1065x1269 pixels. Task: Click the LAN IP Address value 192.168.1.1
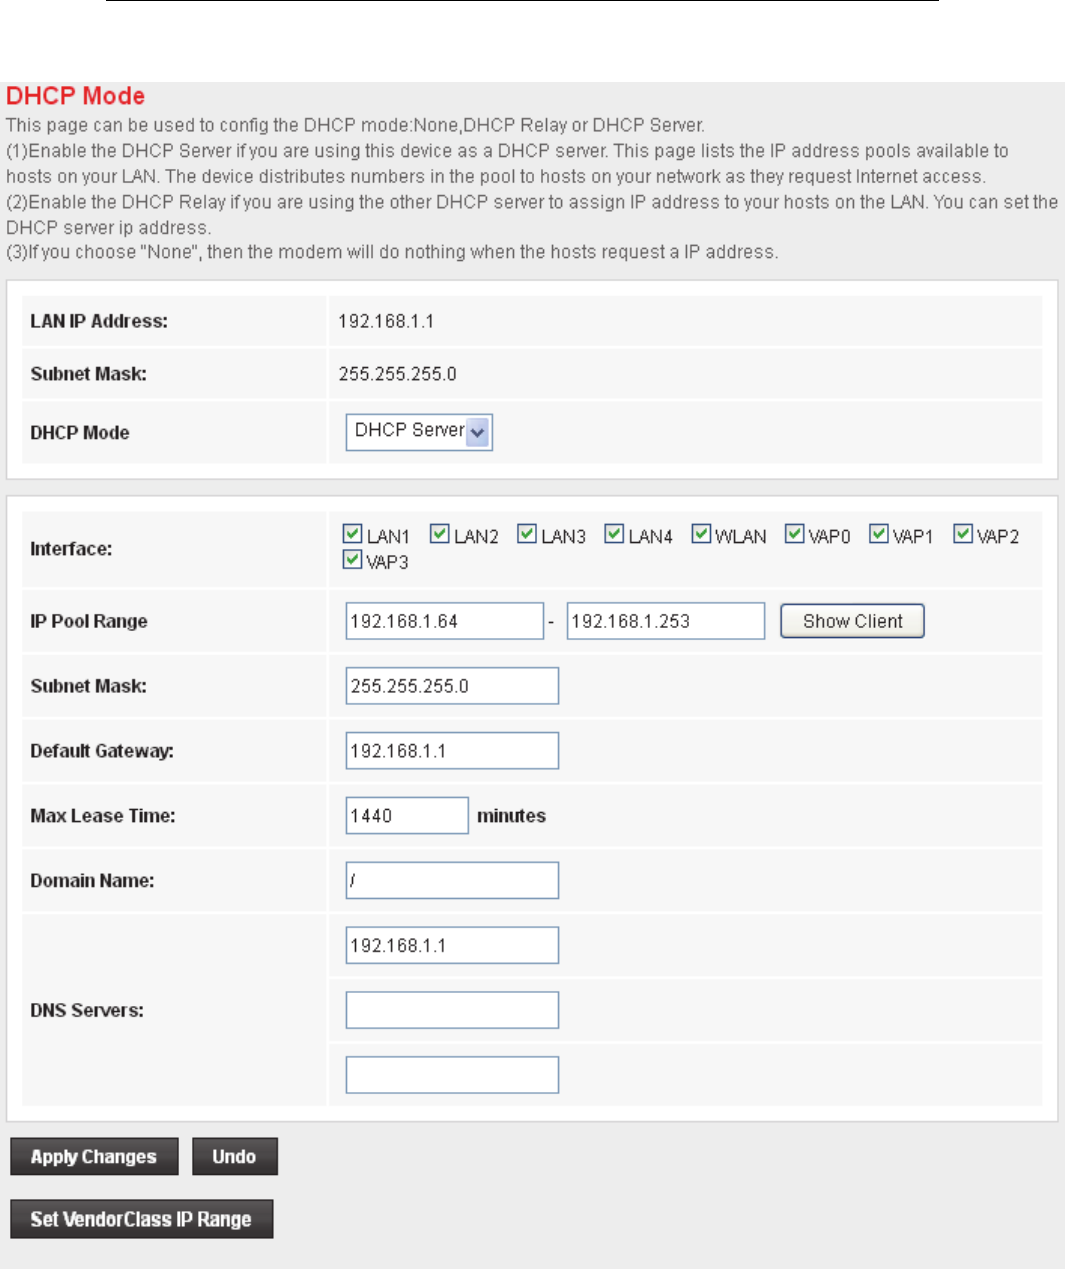pyautogui.click(x=386, y=321)
